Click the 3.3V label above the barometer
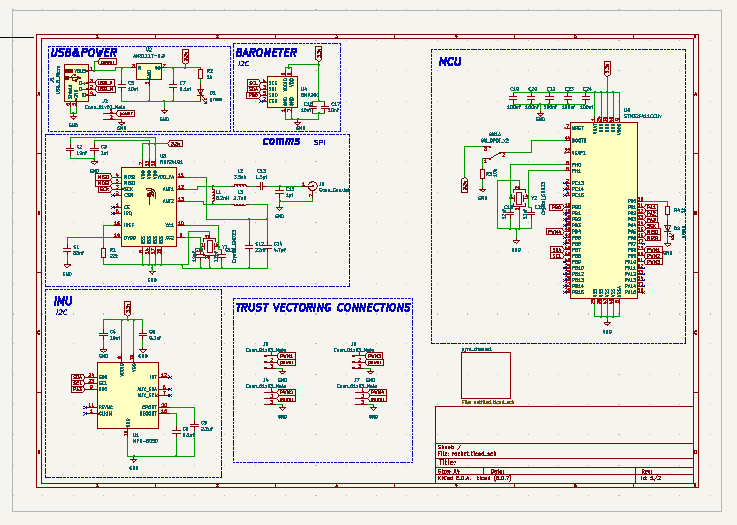The image size is (737, 525). click(x=319, y=54)
